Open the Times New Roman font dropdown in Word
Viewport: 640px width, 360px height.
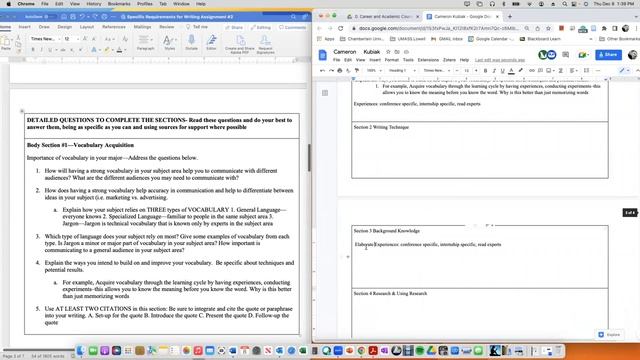[x=45, y=39]
